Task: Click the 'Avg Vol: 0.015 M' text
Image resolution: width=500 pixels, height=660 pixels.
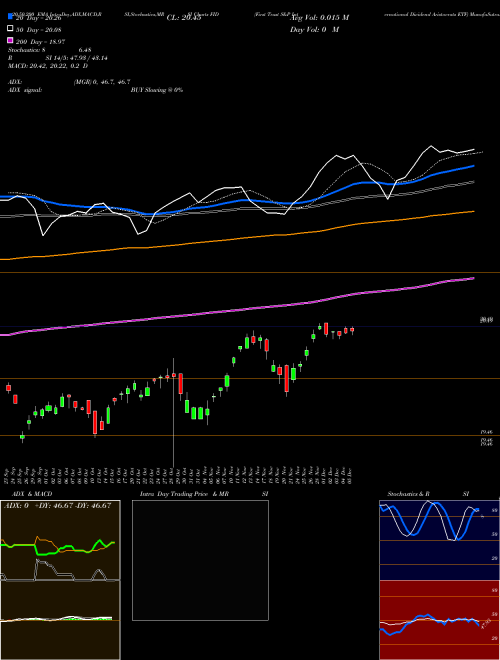Action: [x=319, y=18]
